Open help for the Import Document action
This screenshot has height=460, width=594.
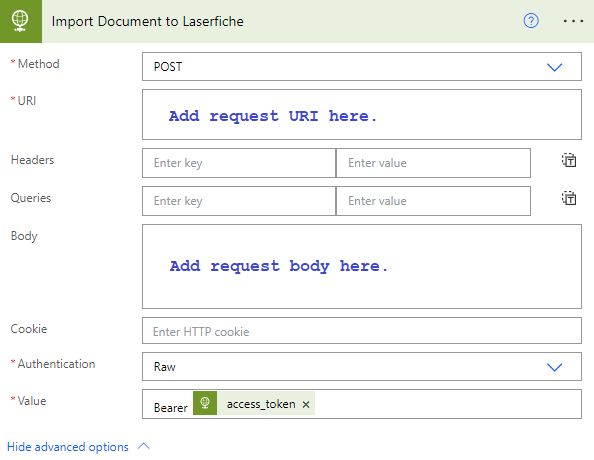531,21
